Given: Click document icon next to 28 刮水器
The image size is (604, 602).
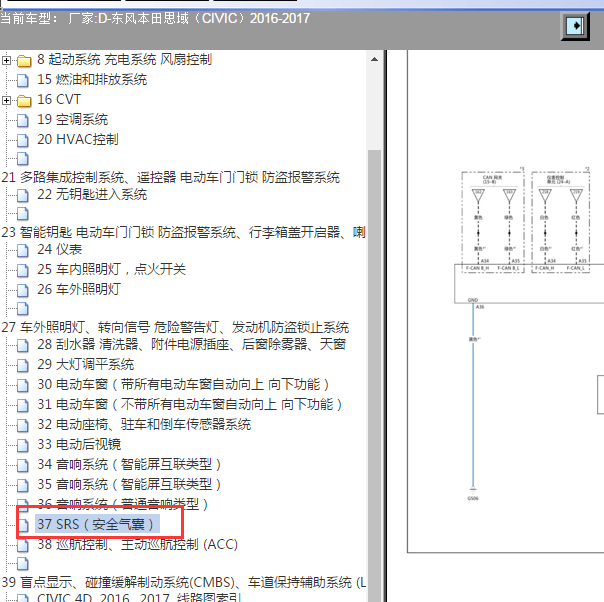Looking at the screenshot, I should click(23, 345).
